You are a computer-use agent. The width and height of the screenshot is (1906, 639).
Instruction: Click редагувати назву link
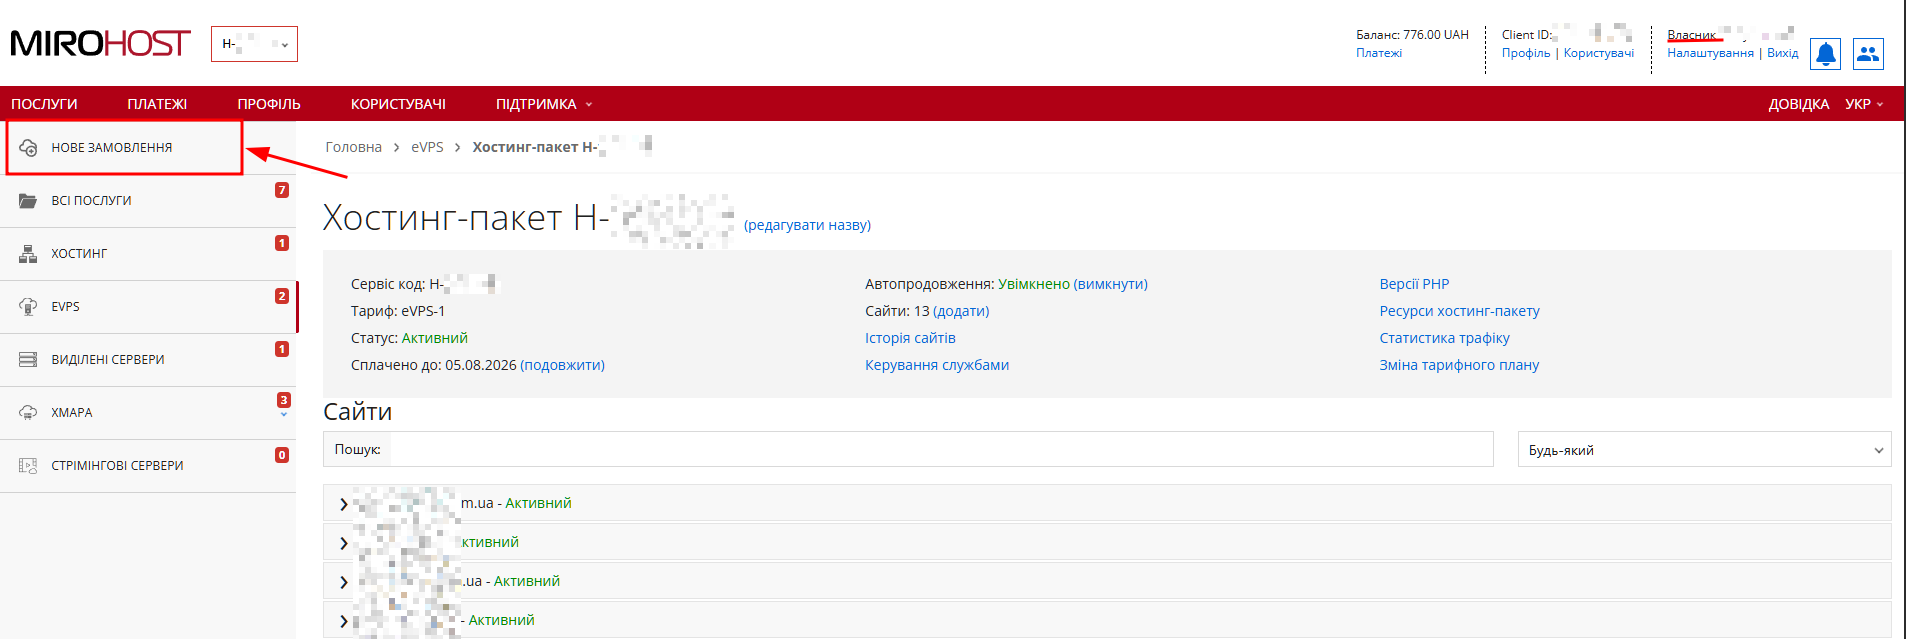(x=807, y=225)
